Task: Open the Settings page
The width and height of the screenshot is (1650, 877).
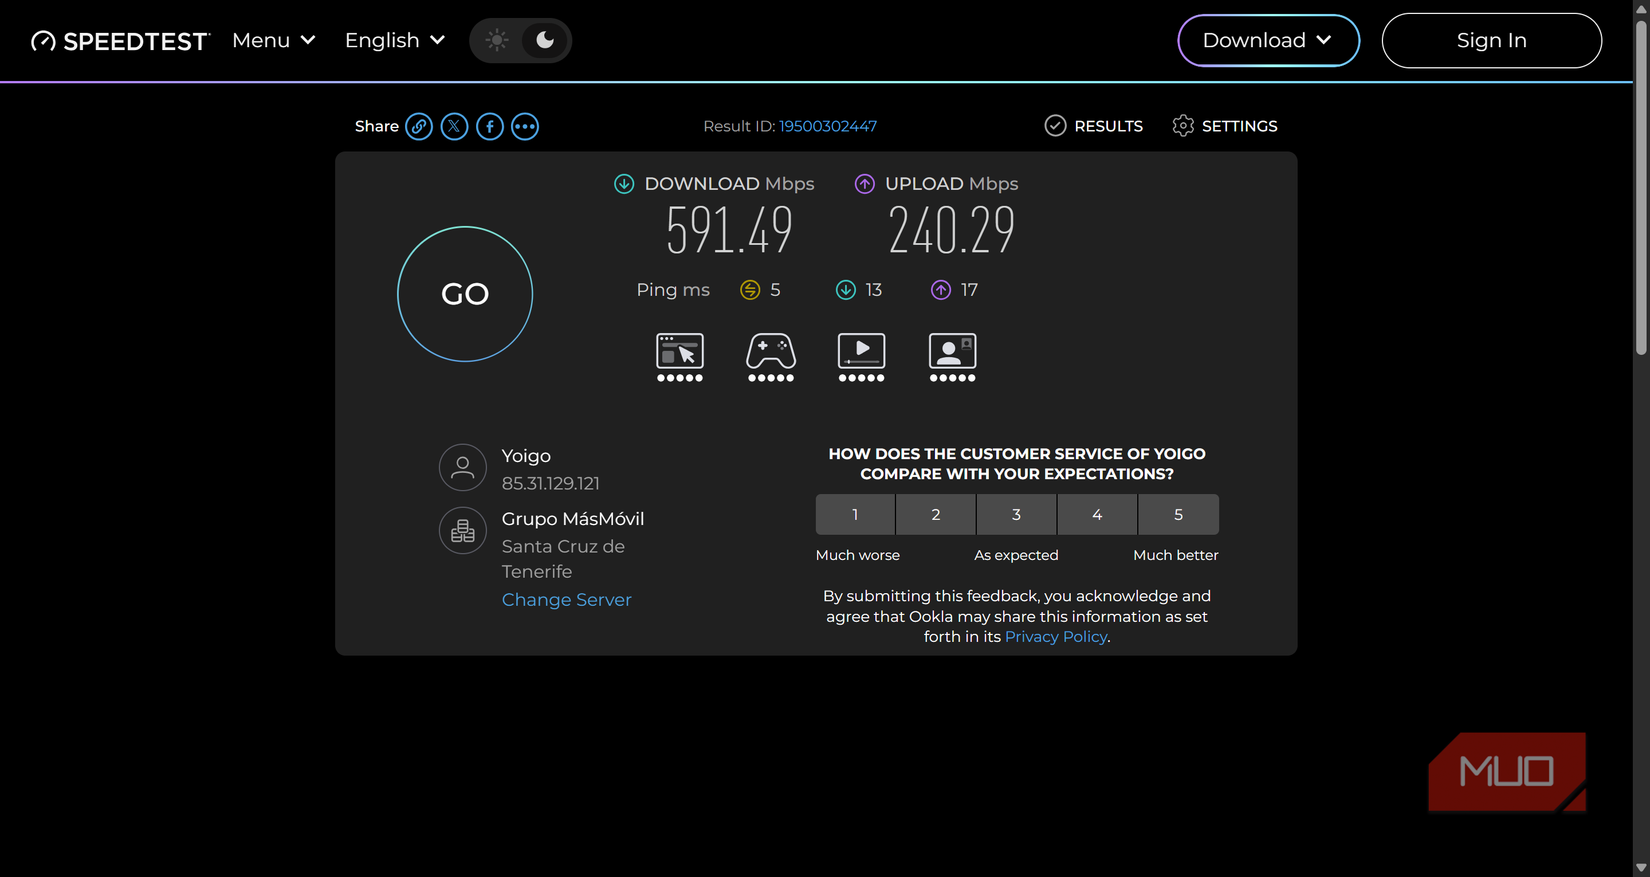Action: (1225, 126)
